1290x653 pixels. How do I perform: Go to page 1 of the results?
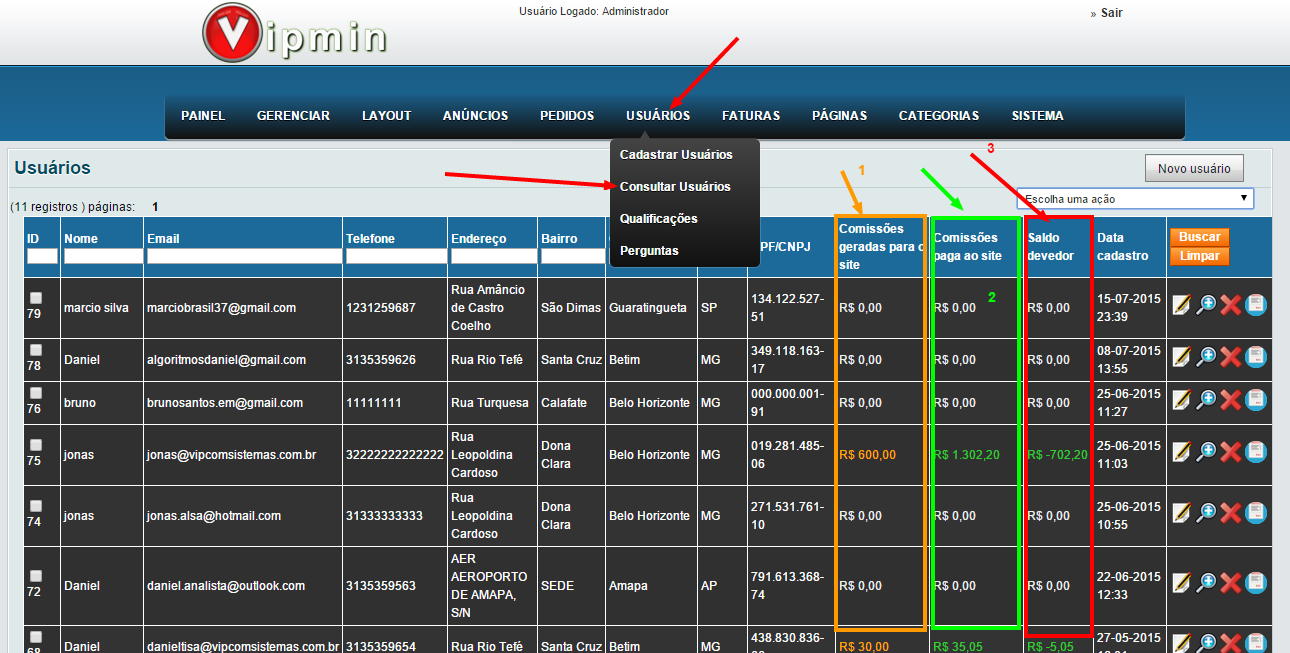click(x=155, y=207)
